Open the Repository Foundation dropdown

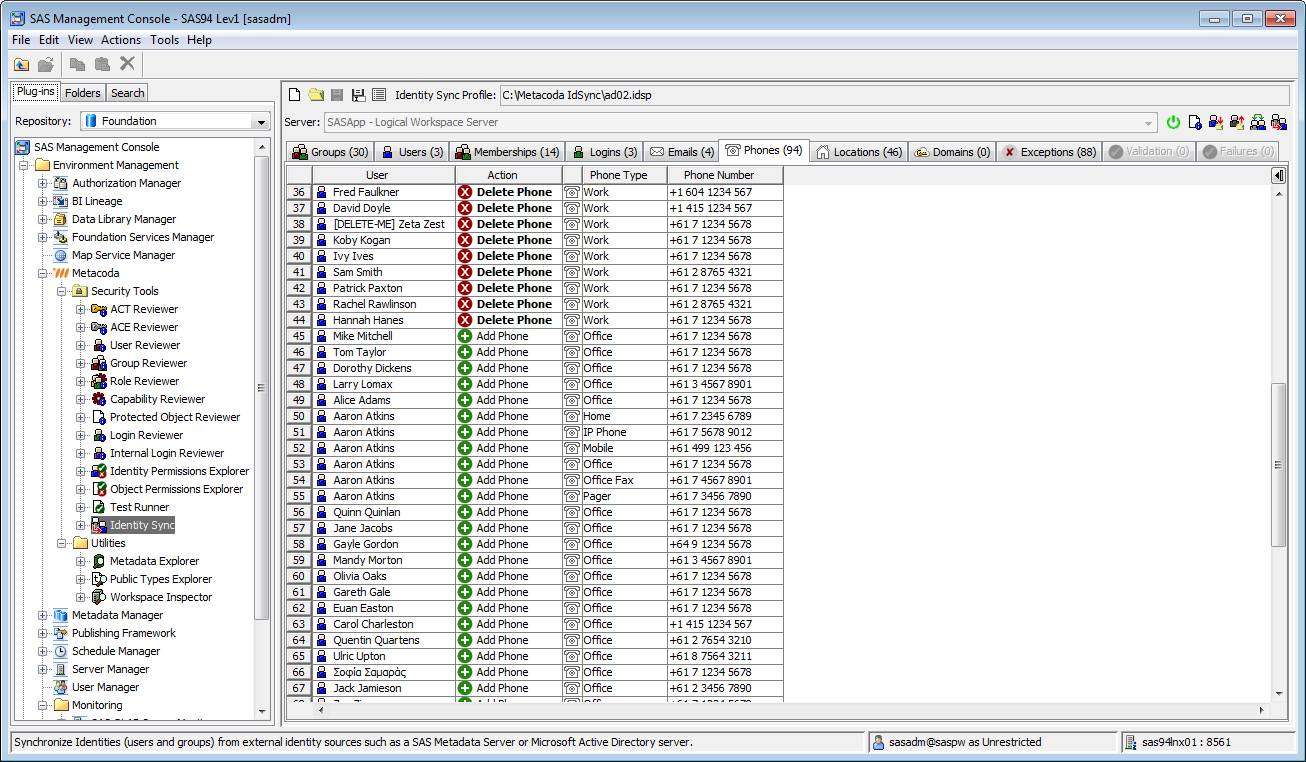[x=262, y=121]
